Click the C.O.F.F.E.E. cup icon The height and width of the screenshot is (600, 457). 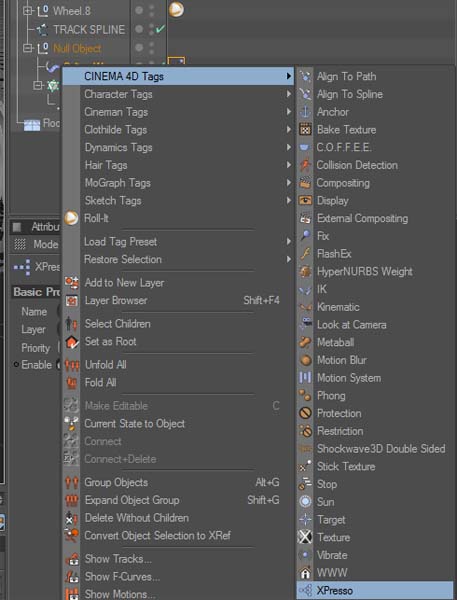click(x=305, y=147)
